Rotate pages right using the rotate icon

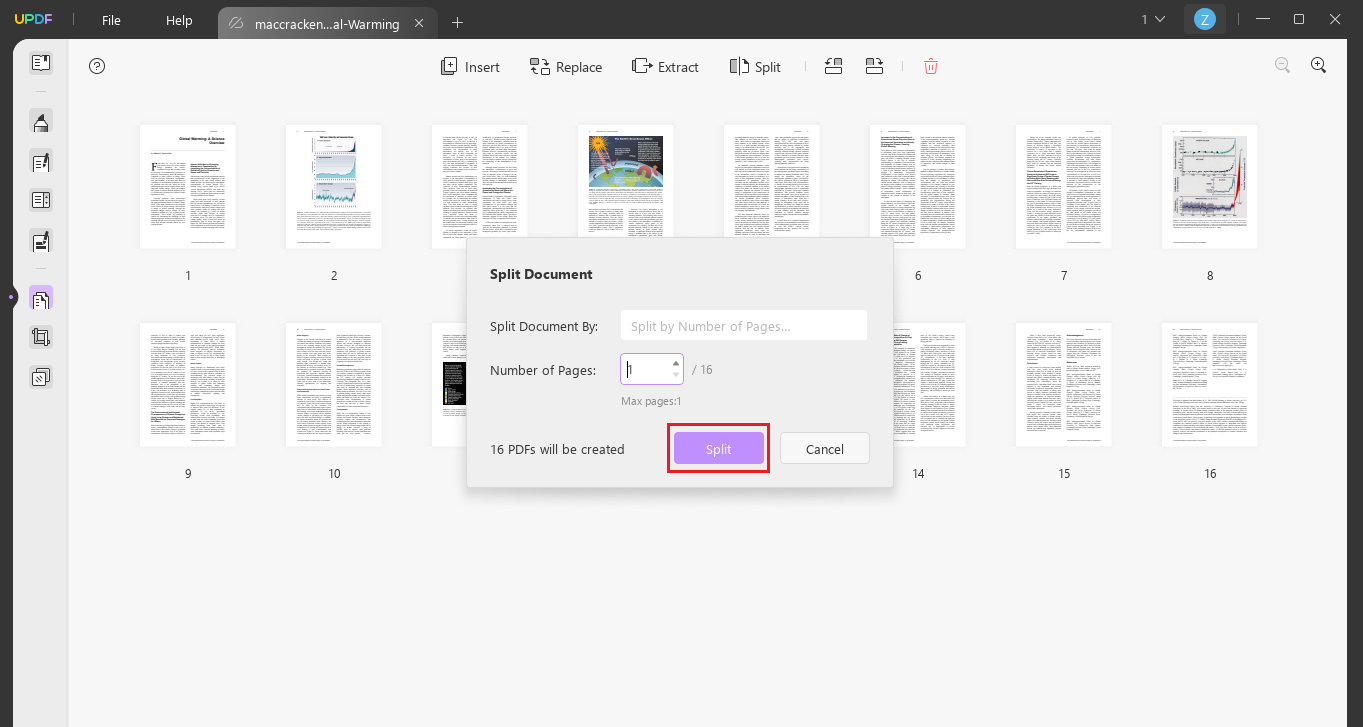(x=874, y=66)
